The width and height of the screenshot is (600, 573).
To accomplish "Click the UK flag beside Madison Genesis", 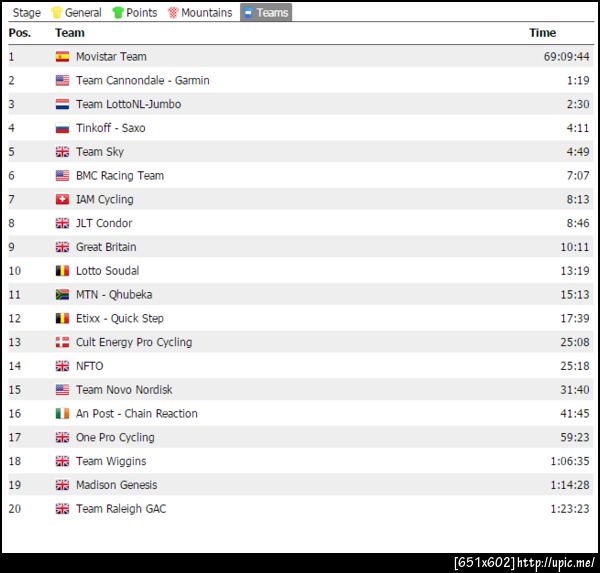I will click(62, 485).
